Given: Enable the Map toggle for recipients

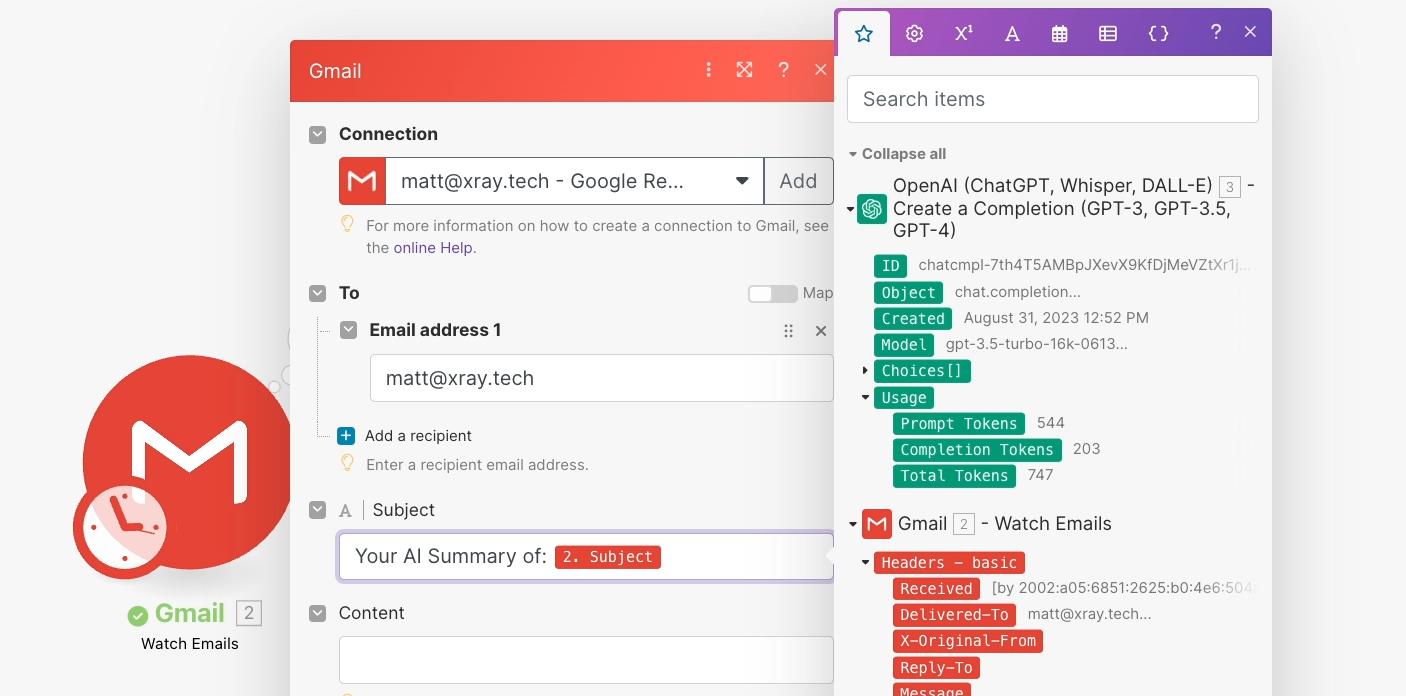Looking at the screenshot, I should (x=772, y=294).
